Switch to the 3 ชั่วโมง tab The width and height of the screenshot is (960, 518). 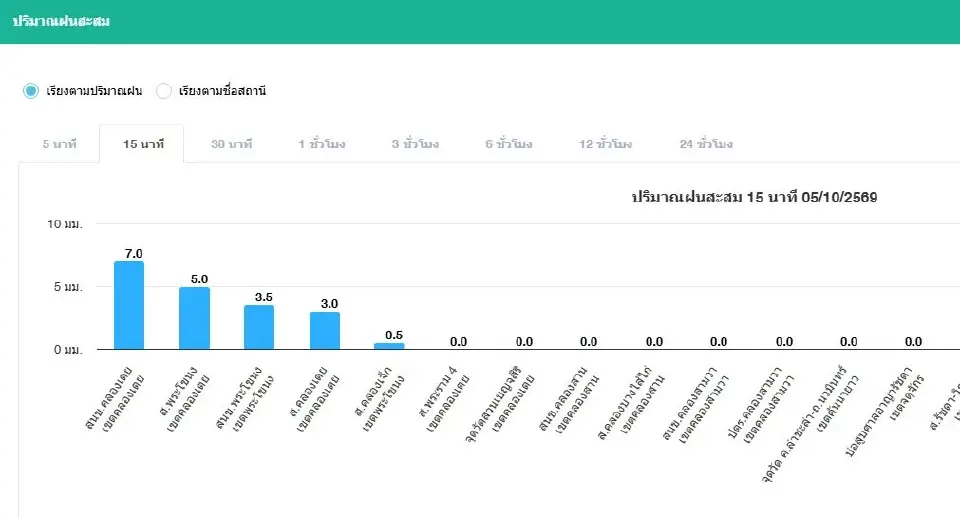coord(415,144)
